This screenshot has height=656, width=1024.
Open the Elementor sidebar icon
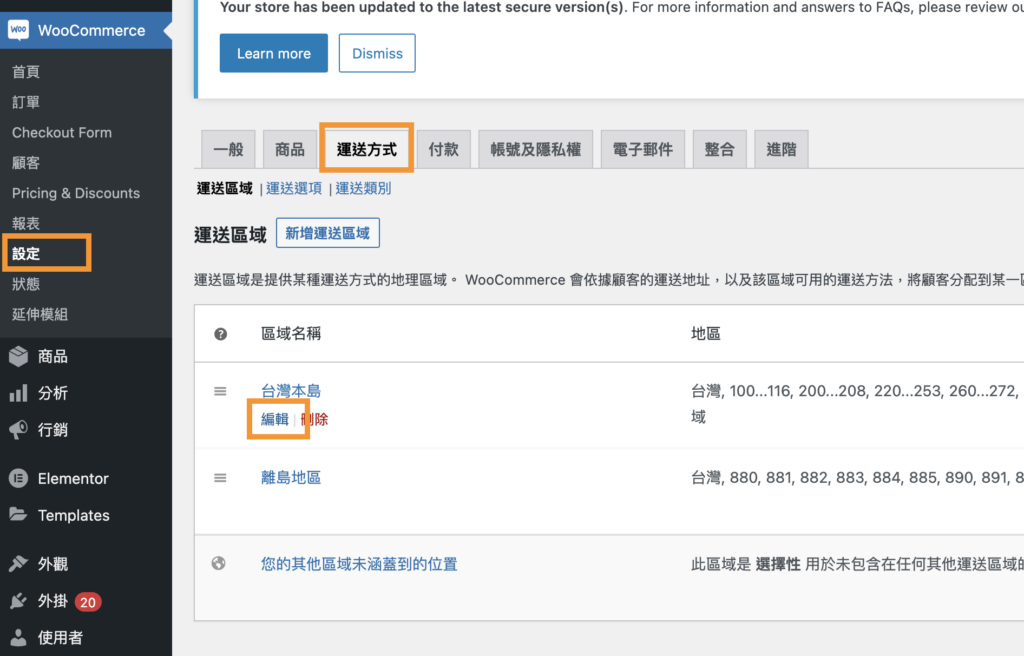click(16, 478)
